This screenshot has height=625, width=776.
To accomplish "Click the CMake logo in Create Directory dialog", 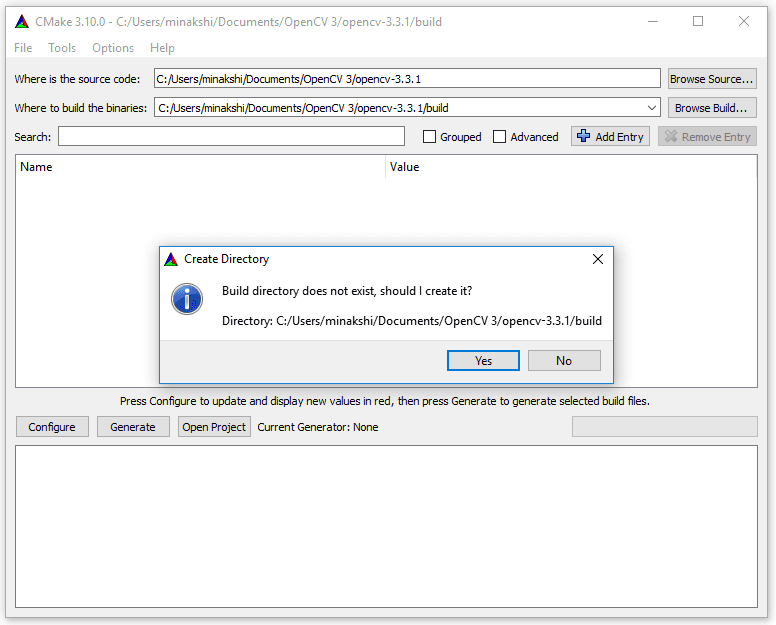I will tap(171, 259).
